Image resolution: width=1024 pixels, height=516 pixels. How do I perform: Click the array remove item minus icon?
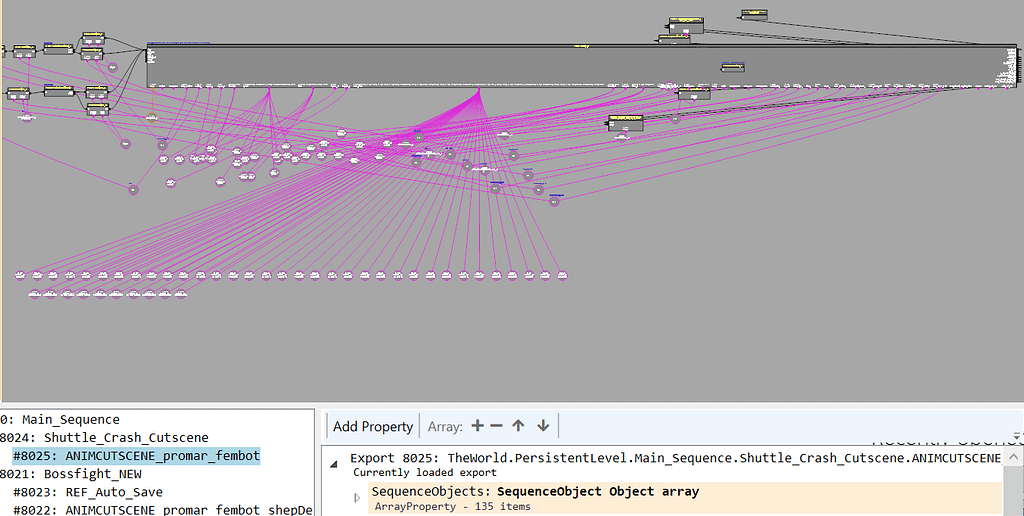497,426
